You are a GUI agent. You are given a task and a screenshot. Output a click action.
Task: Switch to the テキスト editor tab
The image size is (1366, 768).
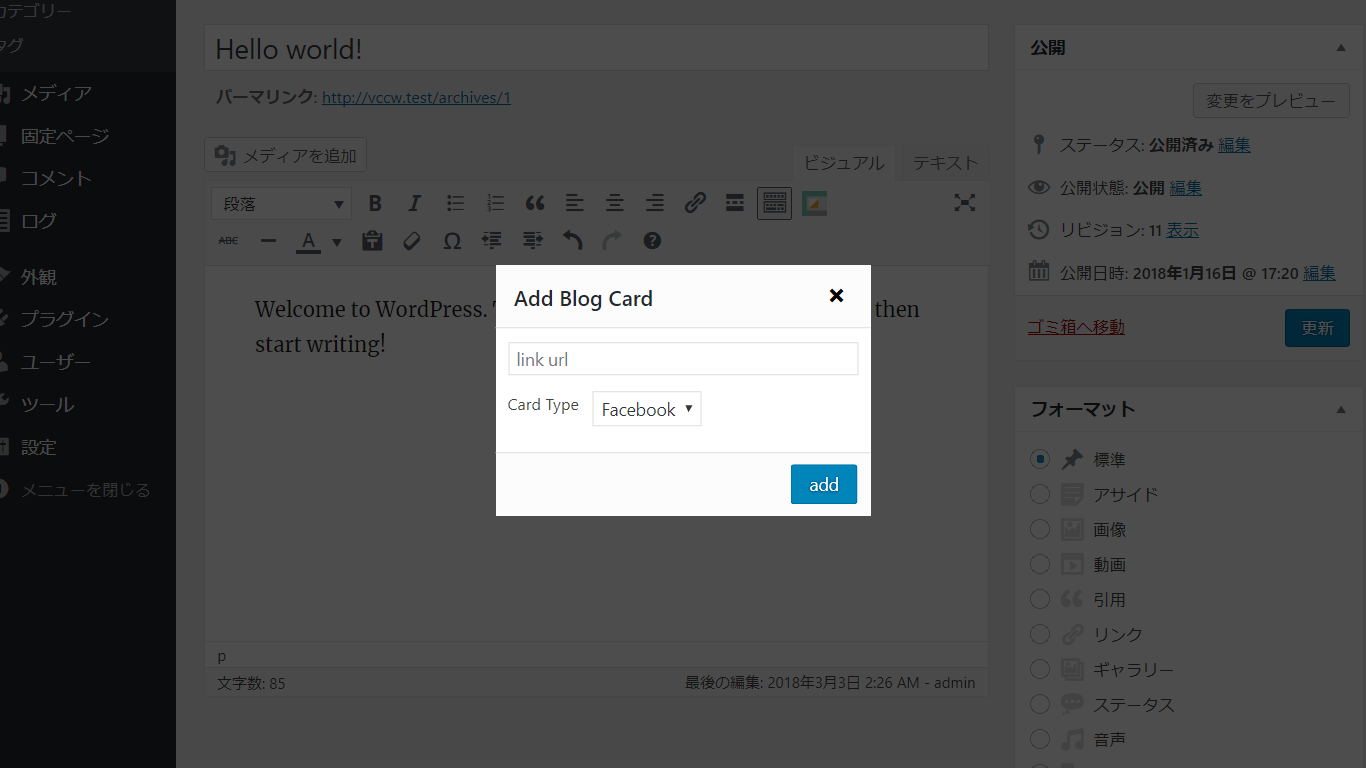[943, 162]
